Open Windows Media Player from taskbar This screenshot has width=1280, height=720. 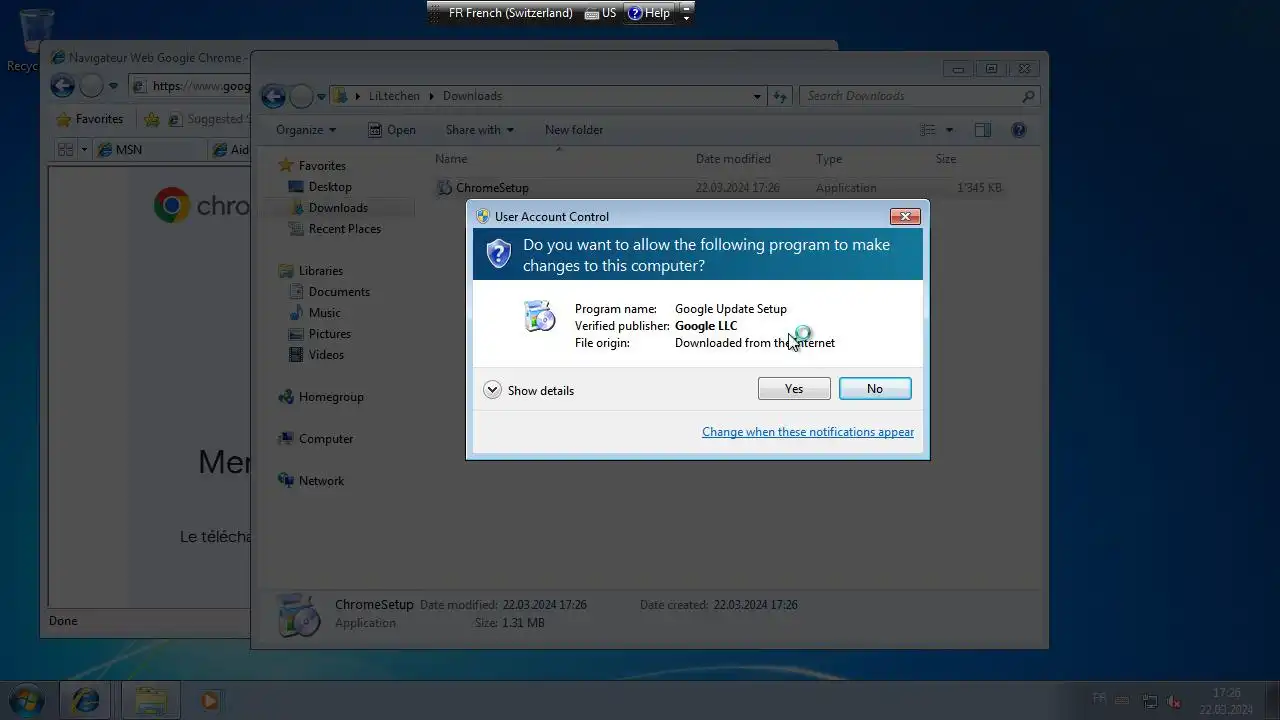(209, 700)
